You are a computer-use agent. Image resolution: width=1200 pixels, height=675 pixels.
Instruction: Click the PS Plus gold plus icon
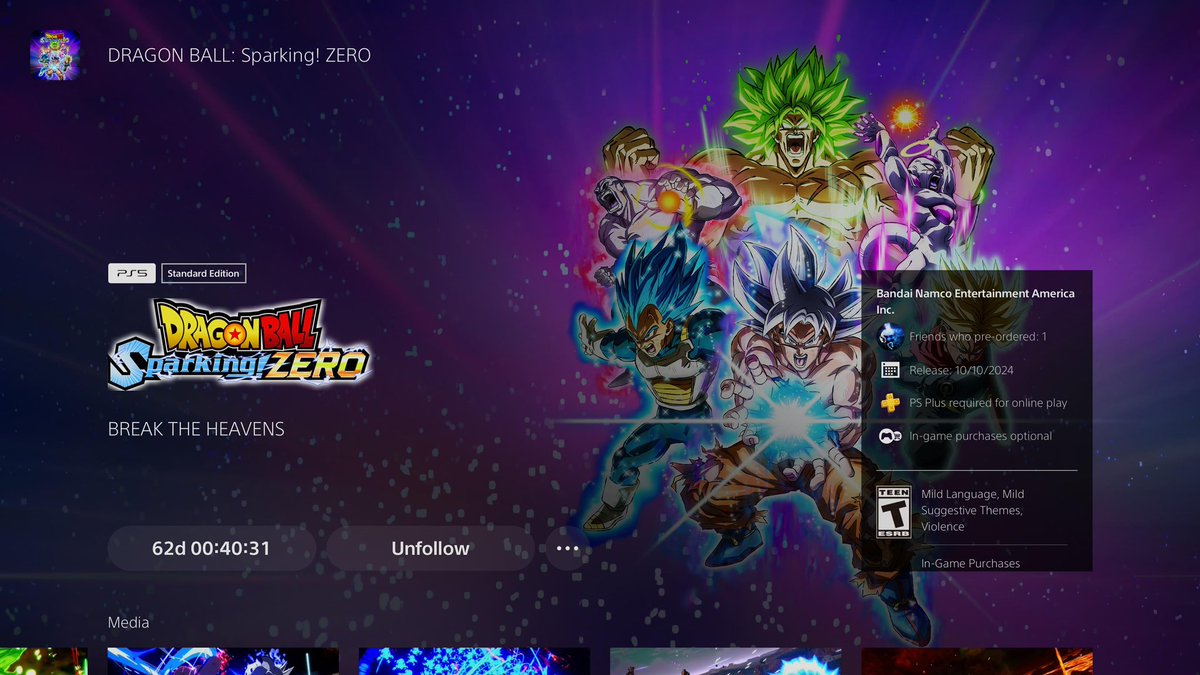pos(890,403)
